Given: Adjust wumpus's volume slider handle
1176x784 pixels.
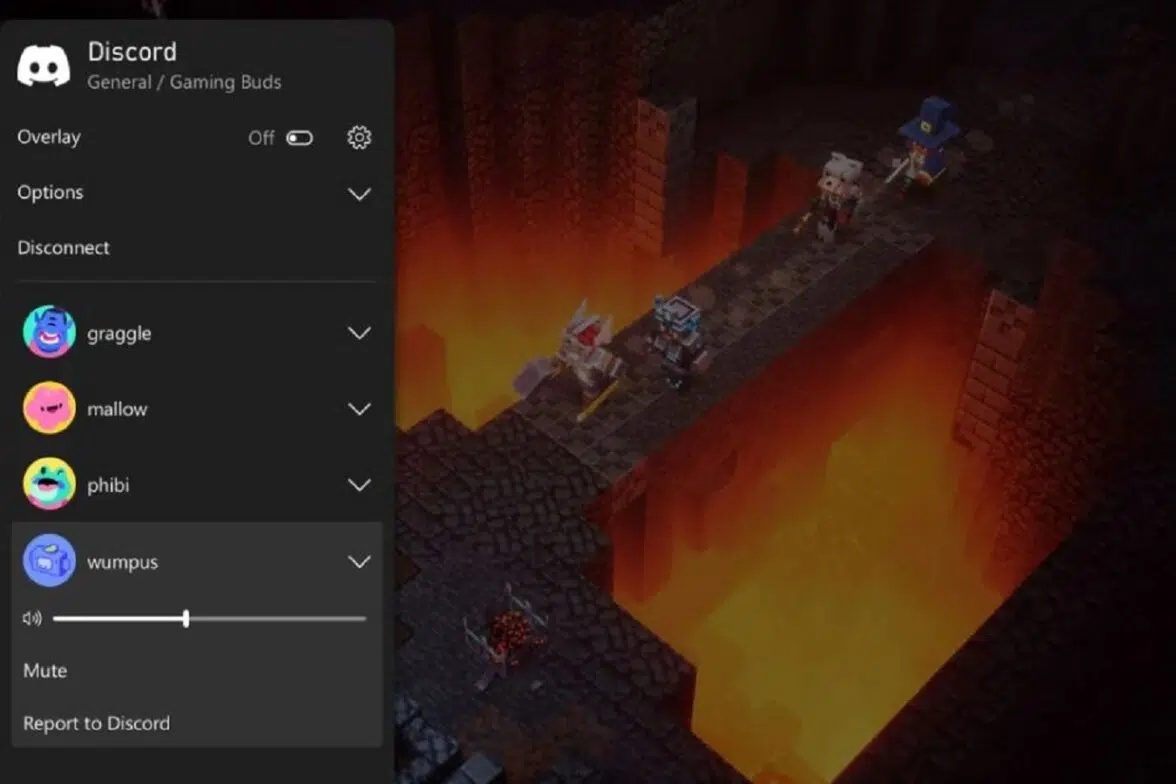Looking at the screenshot, I should click(x=186, y=618).
